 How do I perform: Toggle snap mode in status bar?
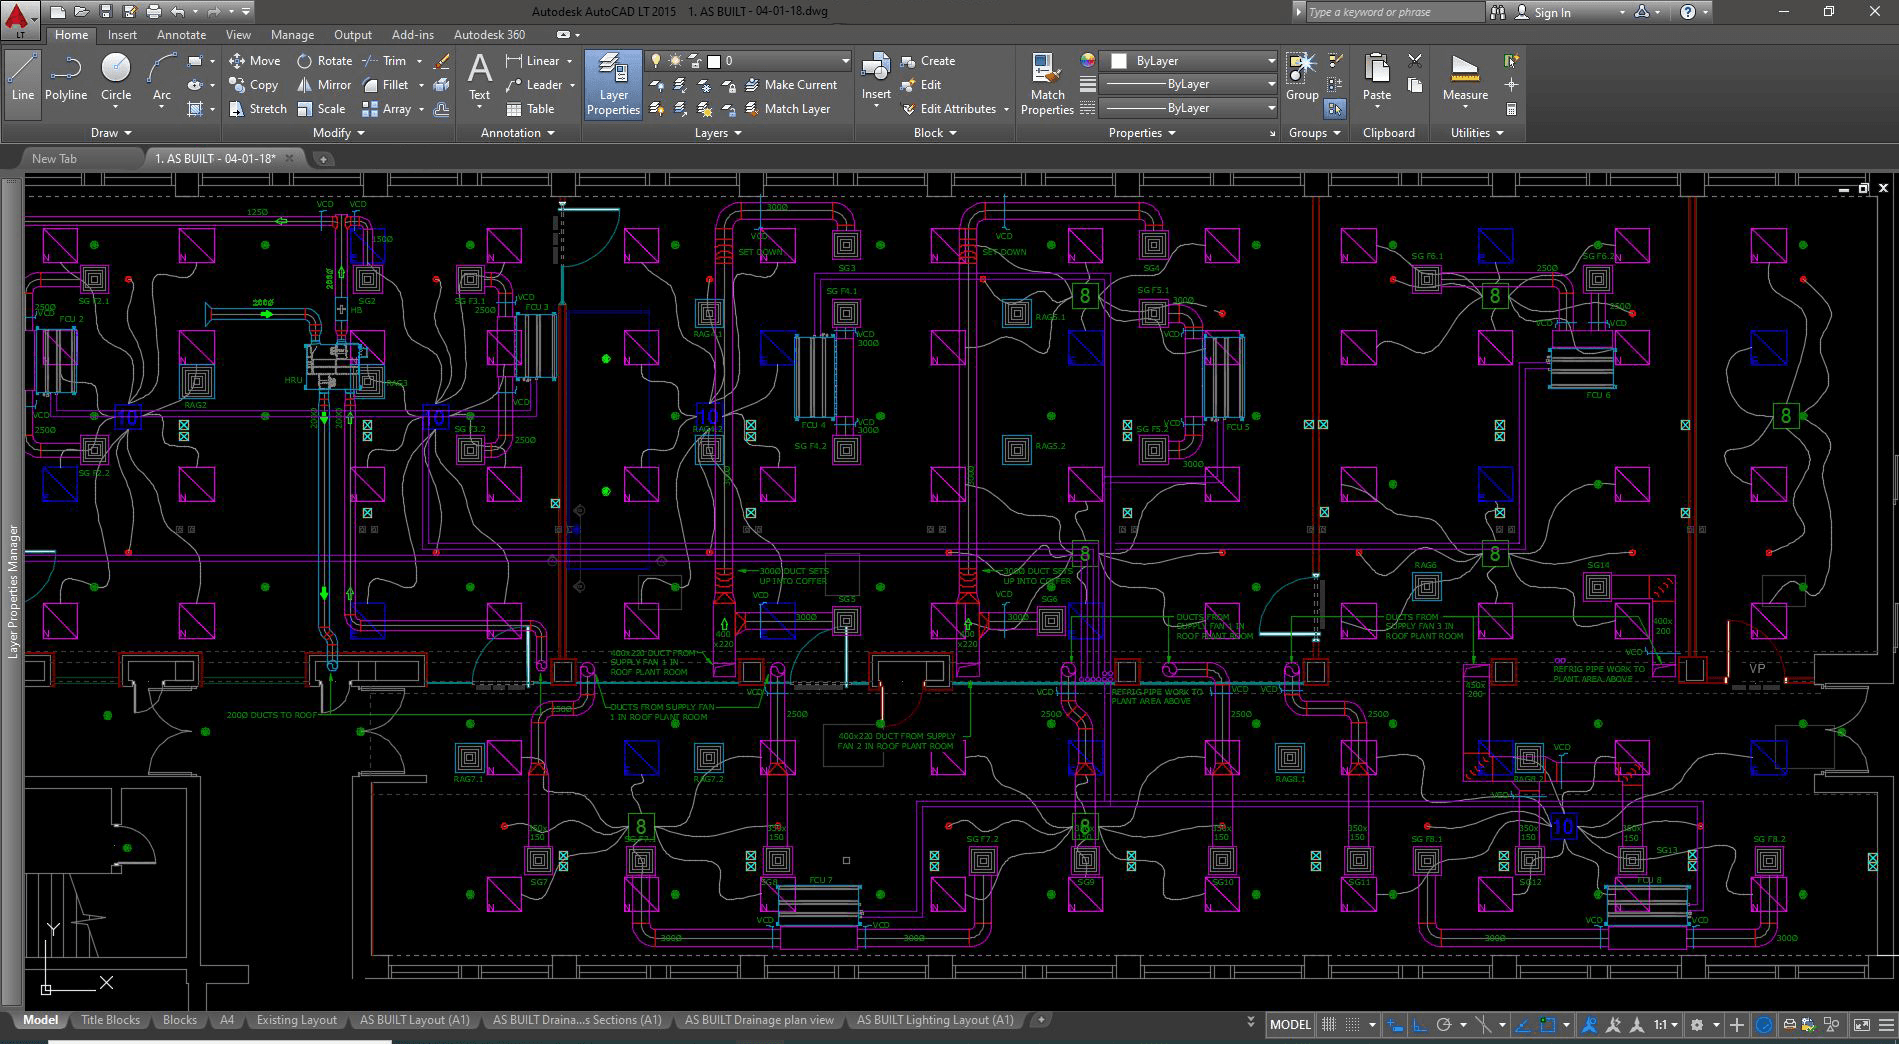tap(1352, 1024)
